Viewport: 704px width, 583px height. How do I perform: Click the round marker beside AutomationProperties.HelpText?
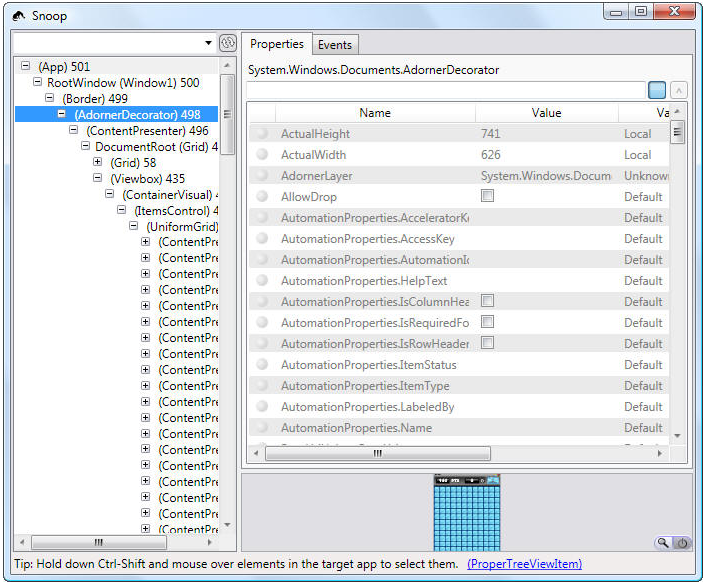[x=262, y=280]
